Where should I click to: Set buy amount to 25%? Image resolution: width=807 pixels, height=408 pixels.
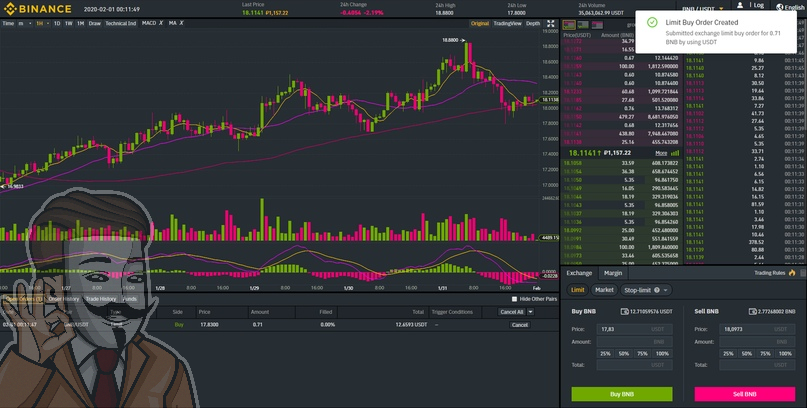pos(605,353)
